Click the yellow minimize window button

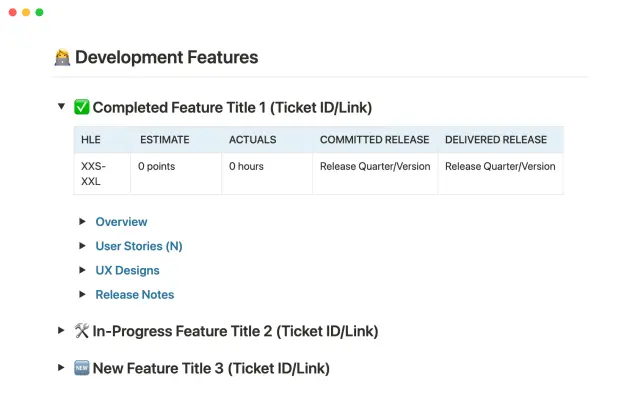click(26, 12)
